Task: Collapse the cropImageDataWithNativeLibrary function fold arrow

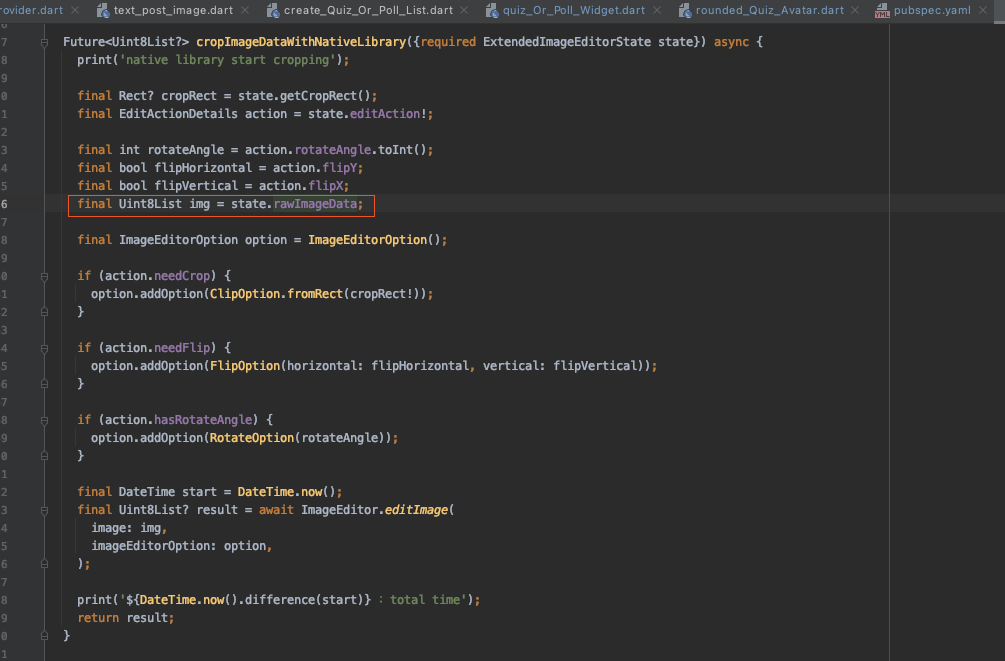Action: click(42, 41)
